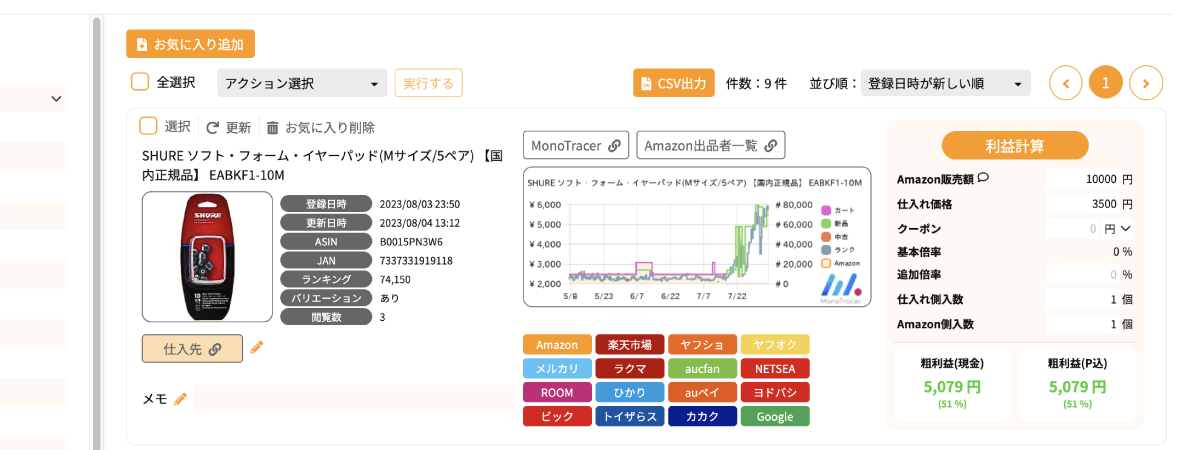Click the refresh 更新 icon

pos(212,128)
